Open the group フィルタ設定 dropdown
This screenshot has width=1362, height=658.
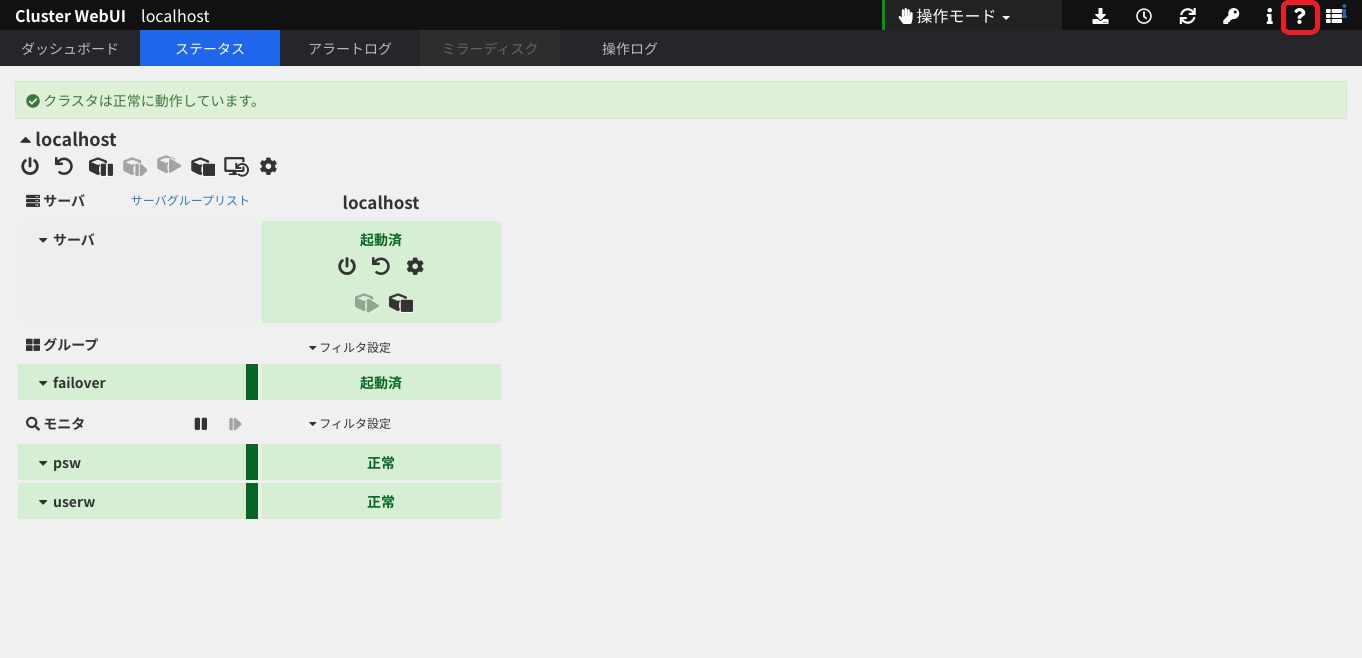click(350, 348)
